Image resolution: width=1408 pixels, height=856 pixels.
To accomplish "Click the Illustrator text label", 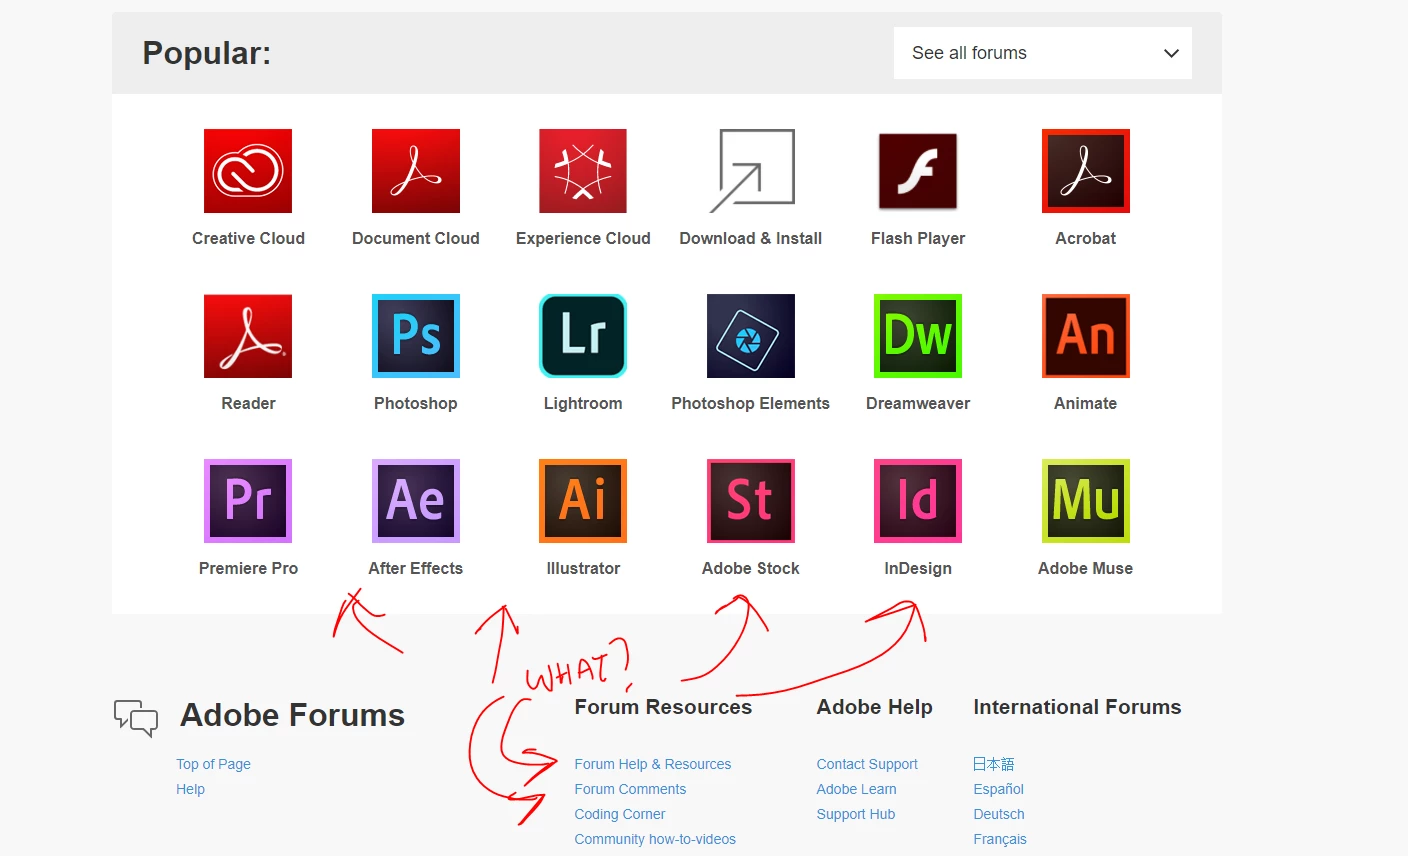I will coord(583,568).
